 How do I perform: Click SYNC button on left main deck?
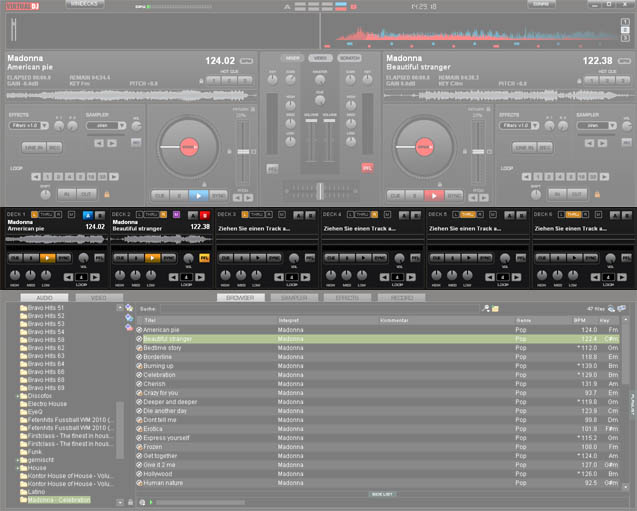218,196
